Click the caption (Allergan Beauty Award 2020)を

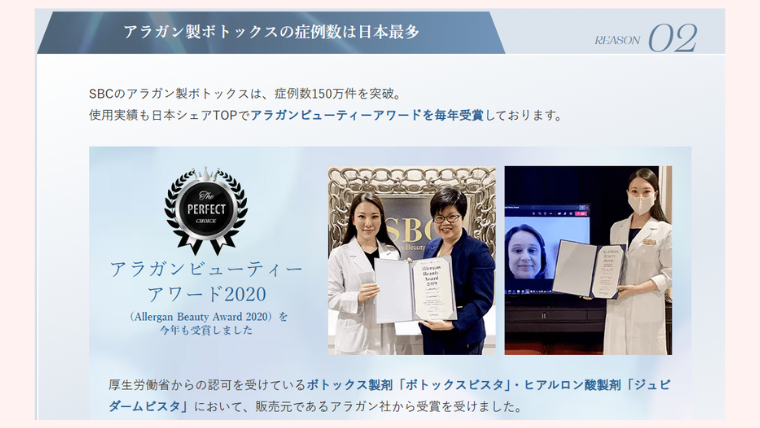(208, 317)
